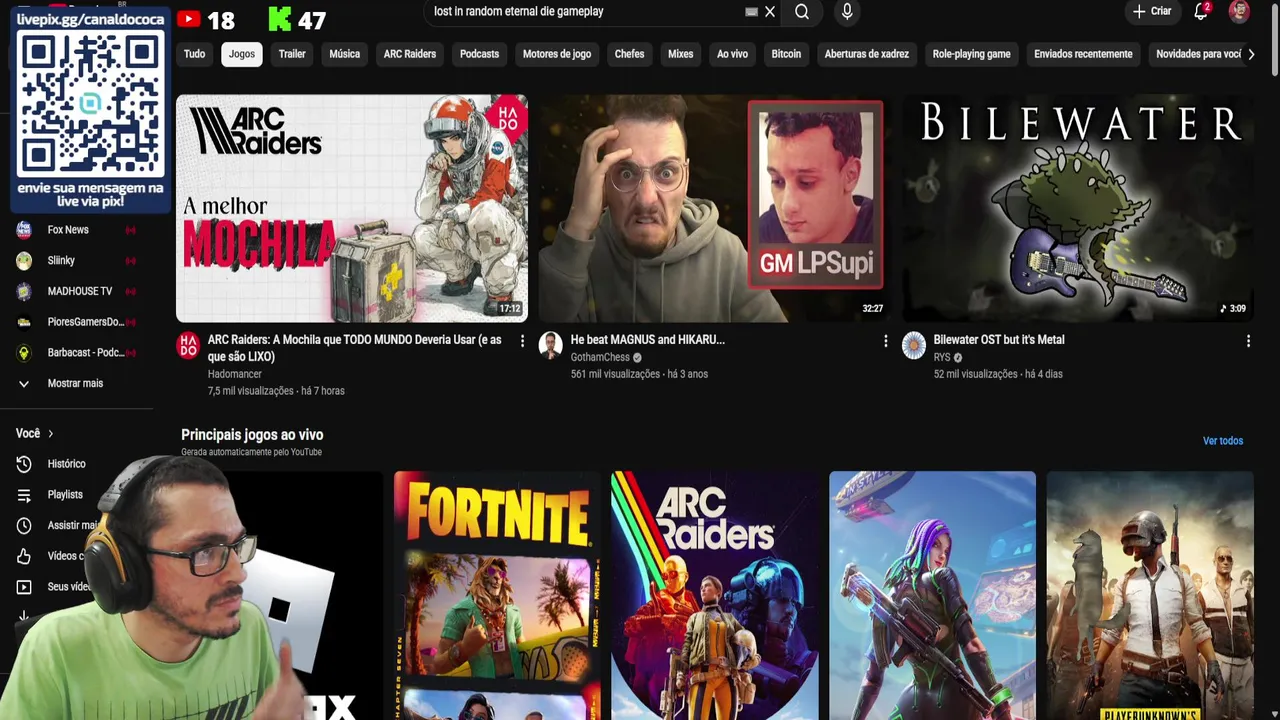Viewport: 1280px width, 720px height.
Task: Click the search magnifier button
Action: 802,12
